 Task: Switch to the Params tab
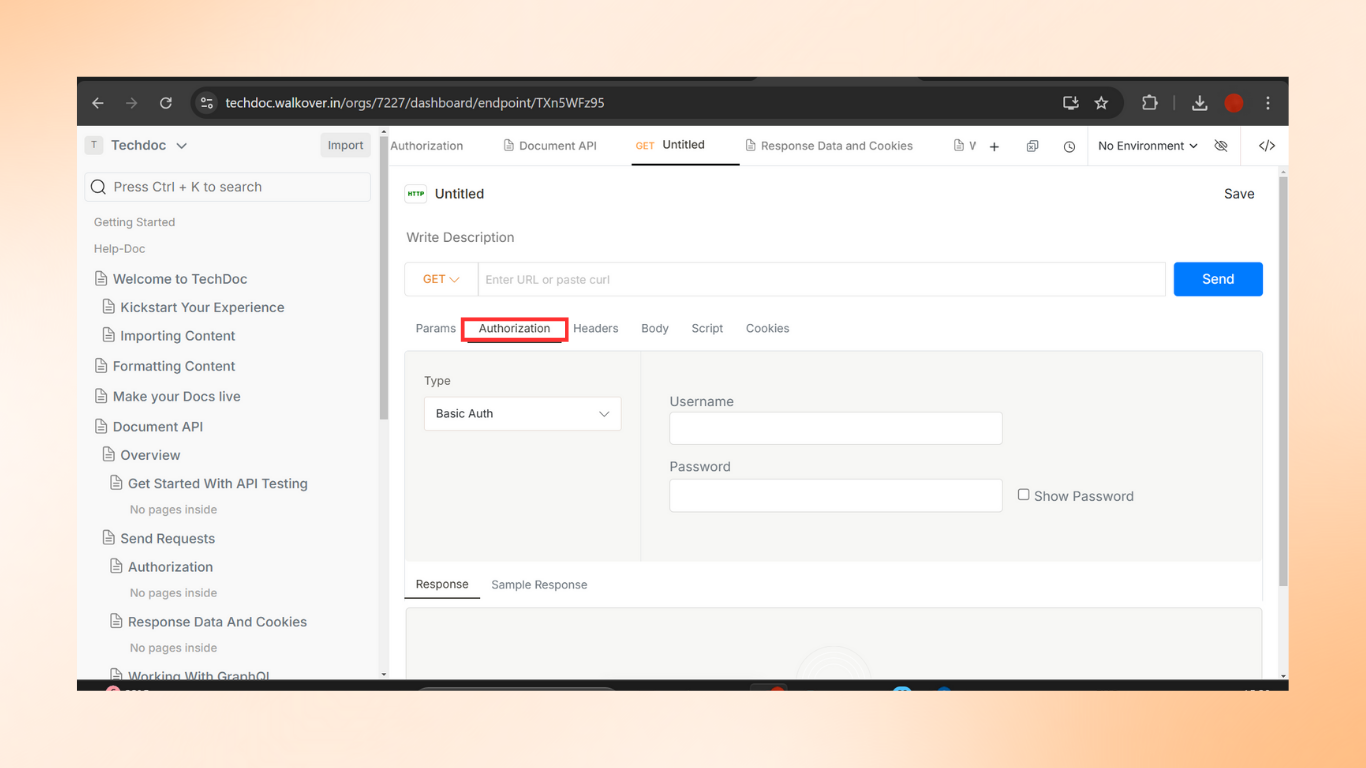coord(436,328)
